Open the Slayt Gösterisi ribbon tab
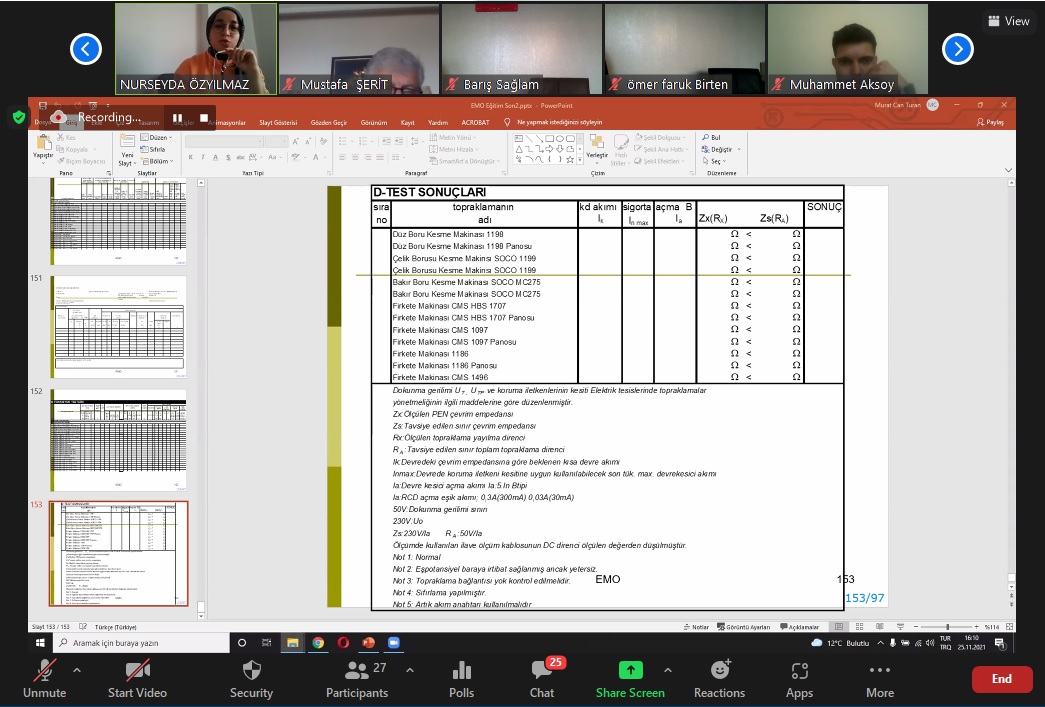The height and width of the screenshot is (707, 1045). click(x=278, y=123)
